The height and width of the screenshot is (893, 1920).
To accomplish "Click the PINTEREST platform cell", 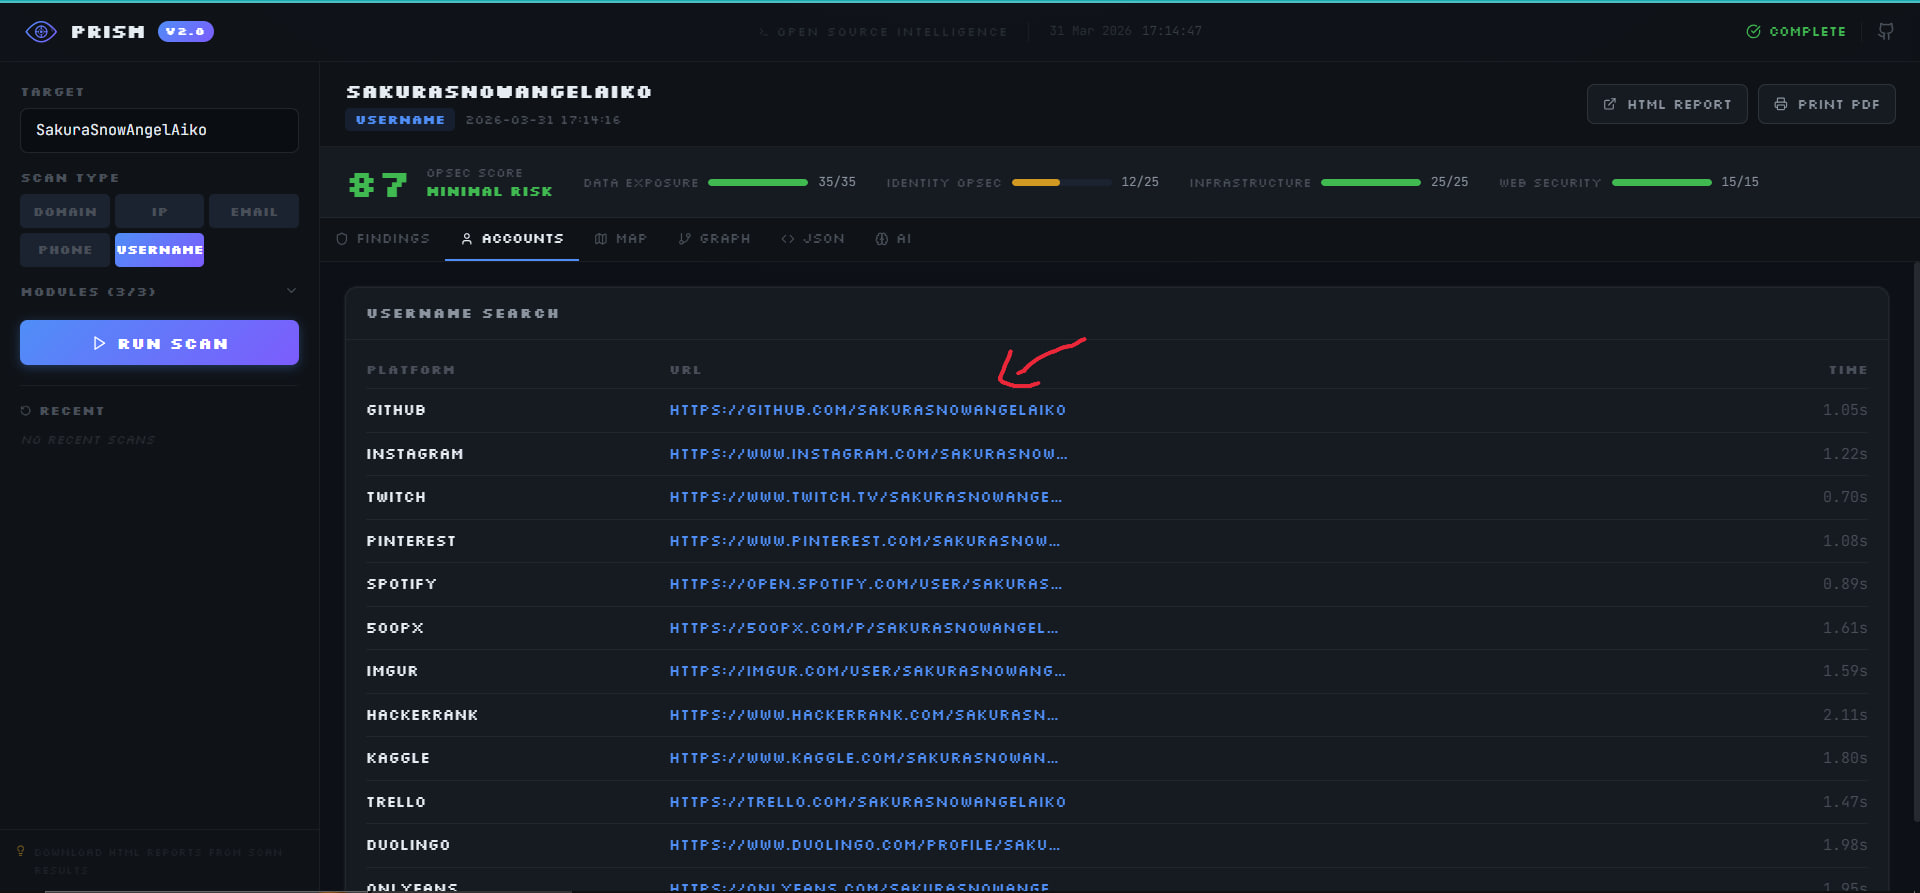I will [x=411, y=541].
